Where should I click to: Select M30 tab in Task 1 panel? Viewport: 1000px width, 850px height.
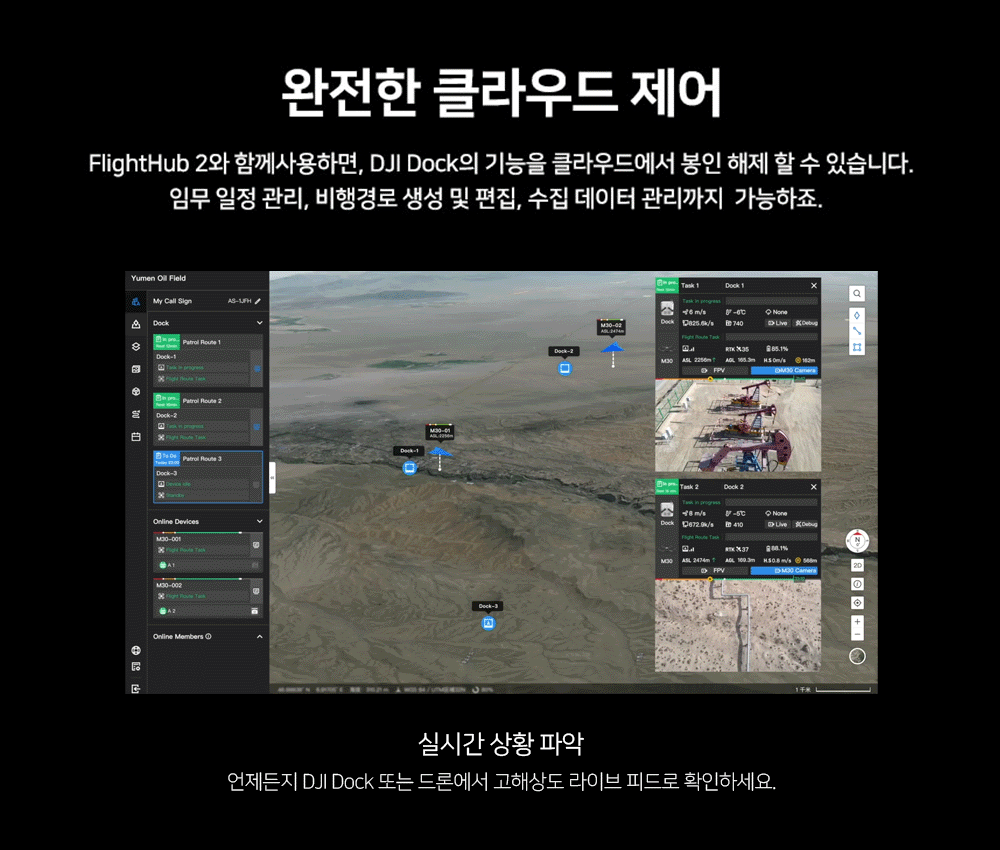667,355
